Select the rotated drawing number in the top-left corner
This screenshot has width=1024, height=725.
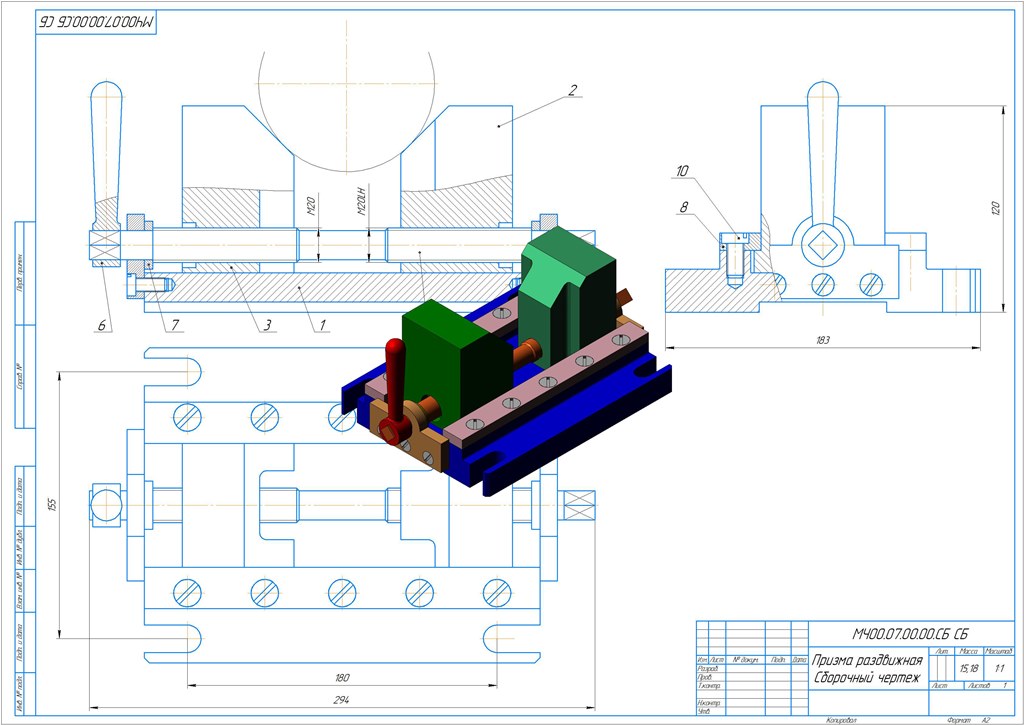point(96,22)
